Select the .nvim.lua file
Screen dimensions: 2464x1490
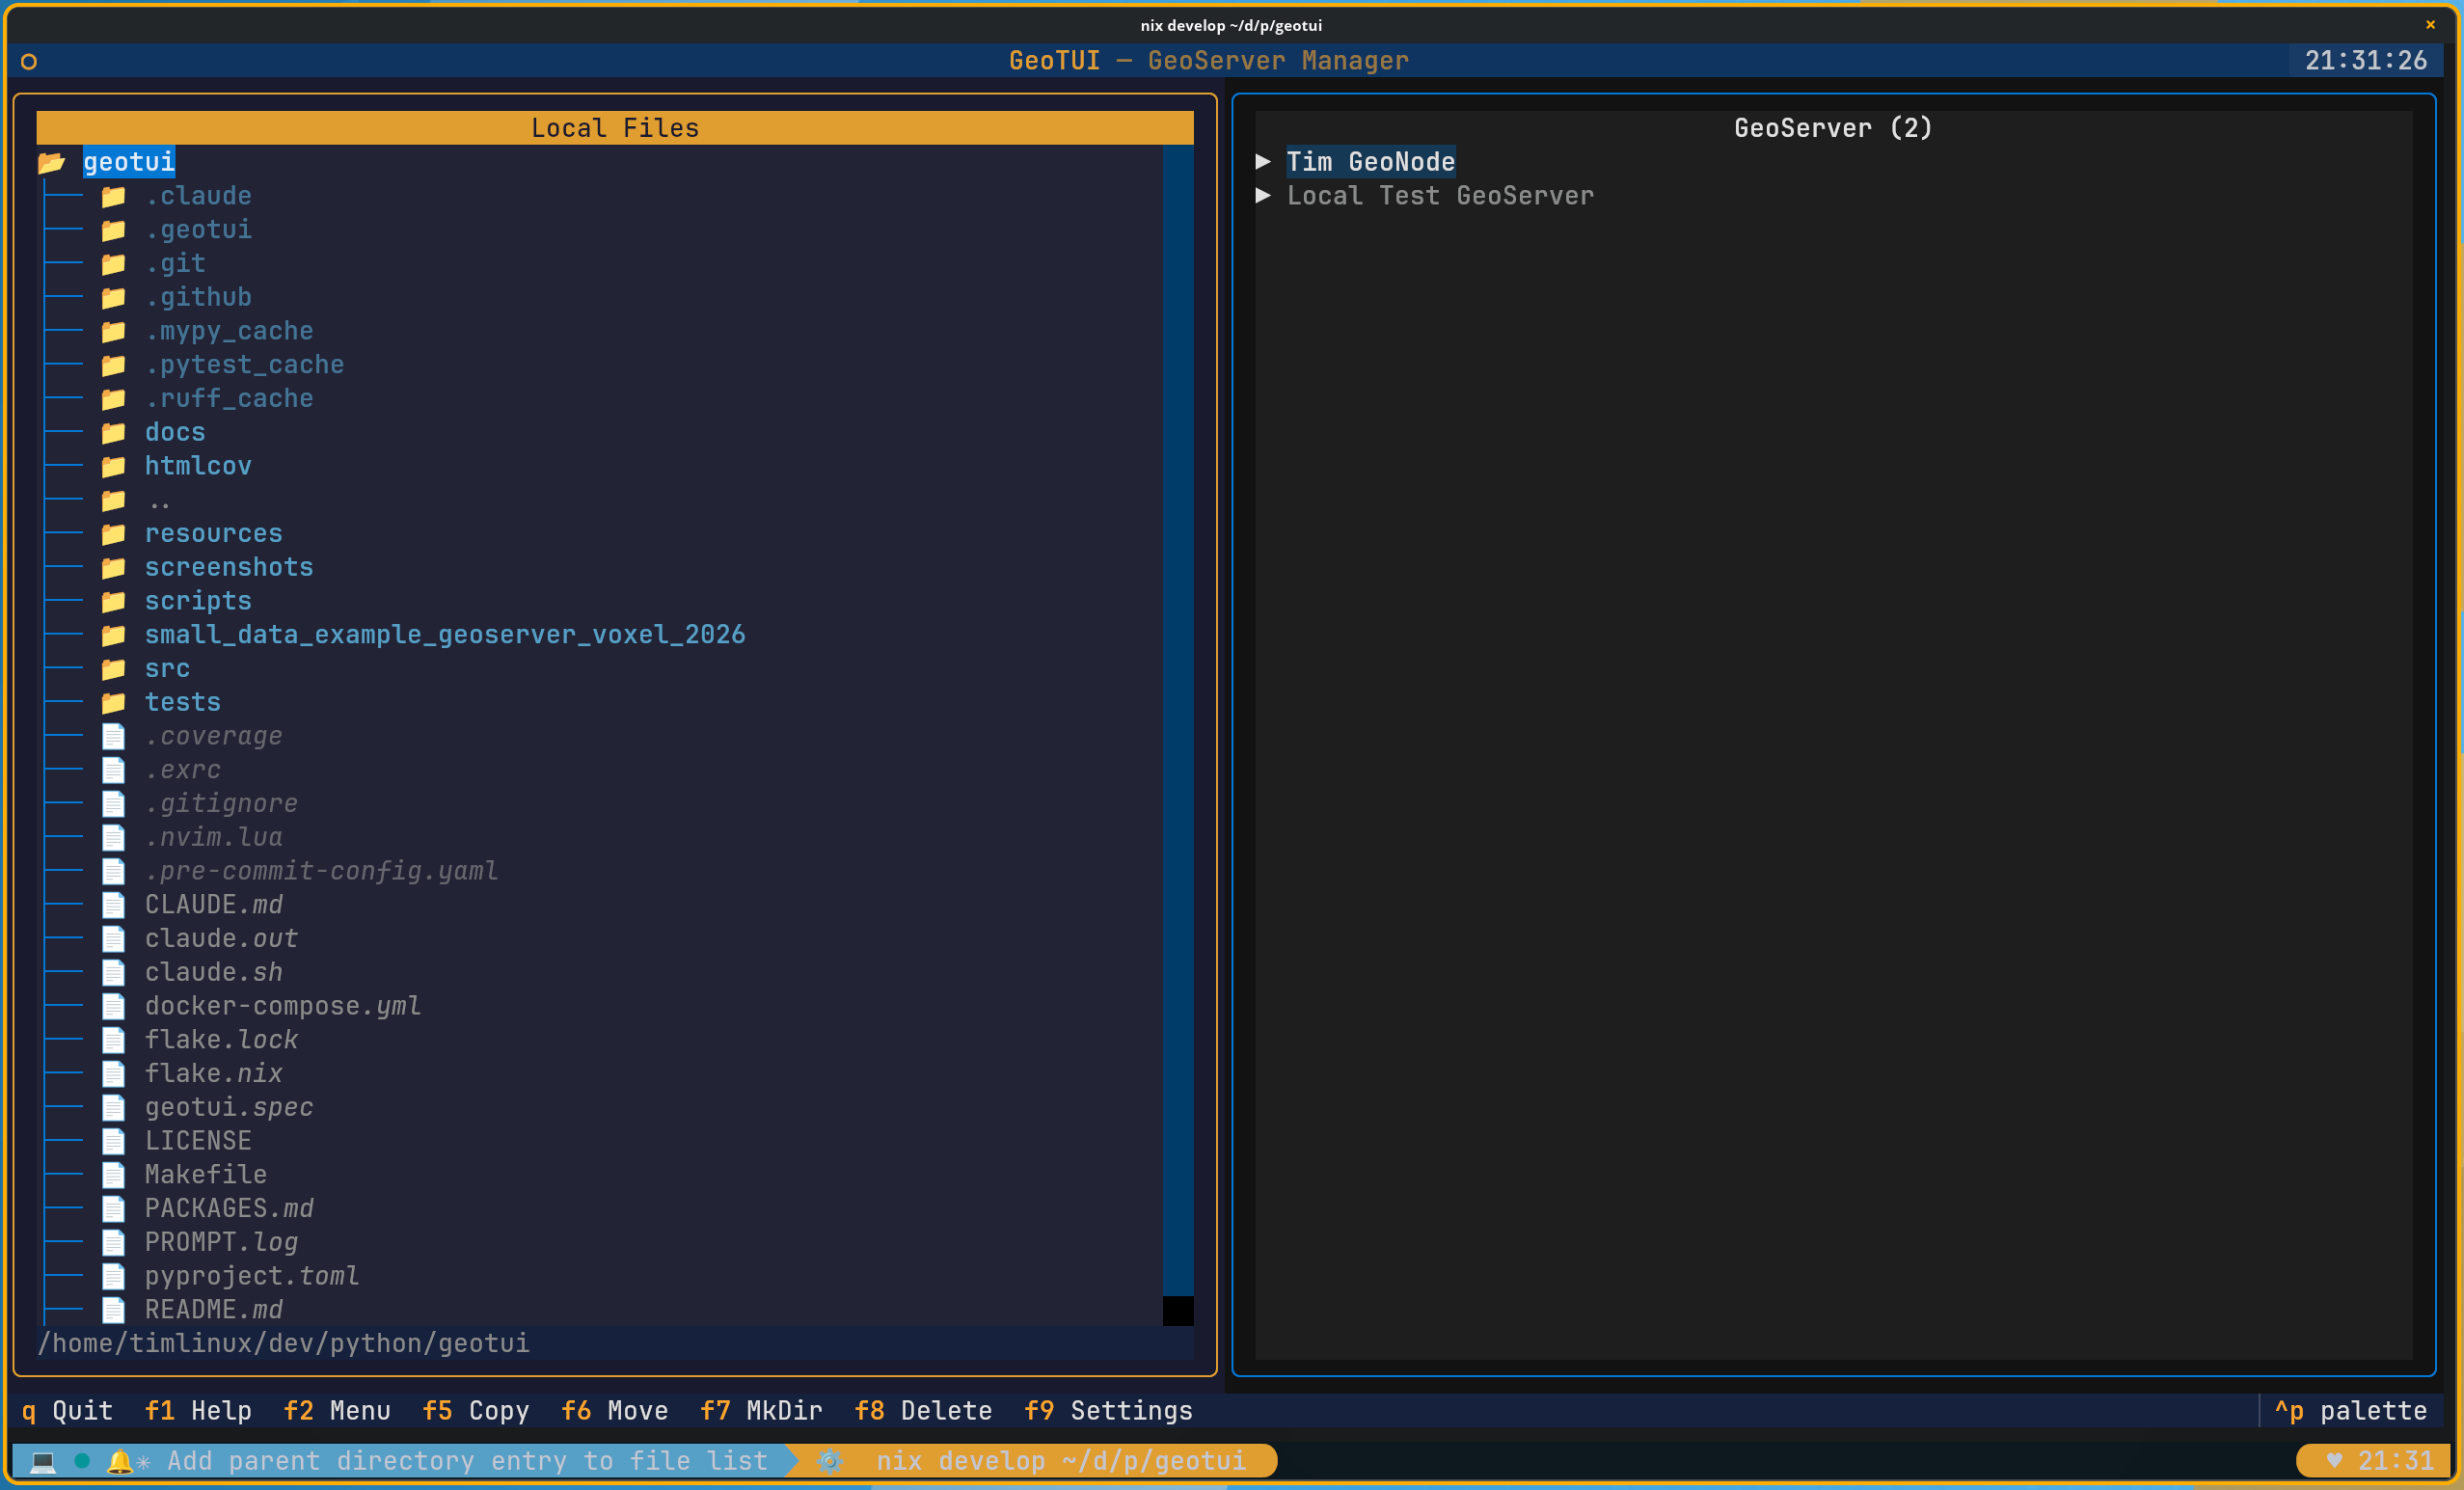(x=214, y=838)
